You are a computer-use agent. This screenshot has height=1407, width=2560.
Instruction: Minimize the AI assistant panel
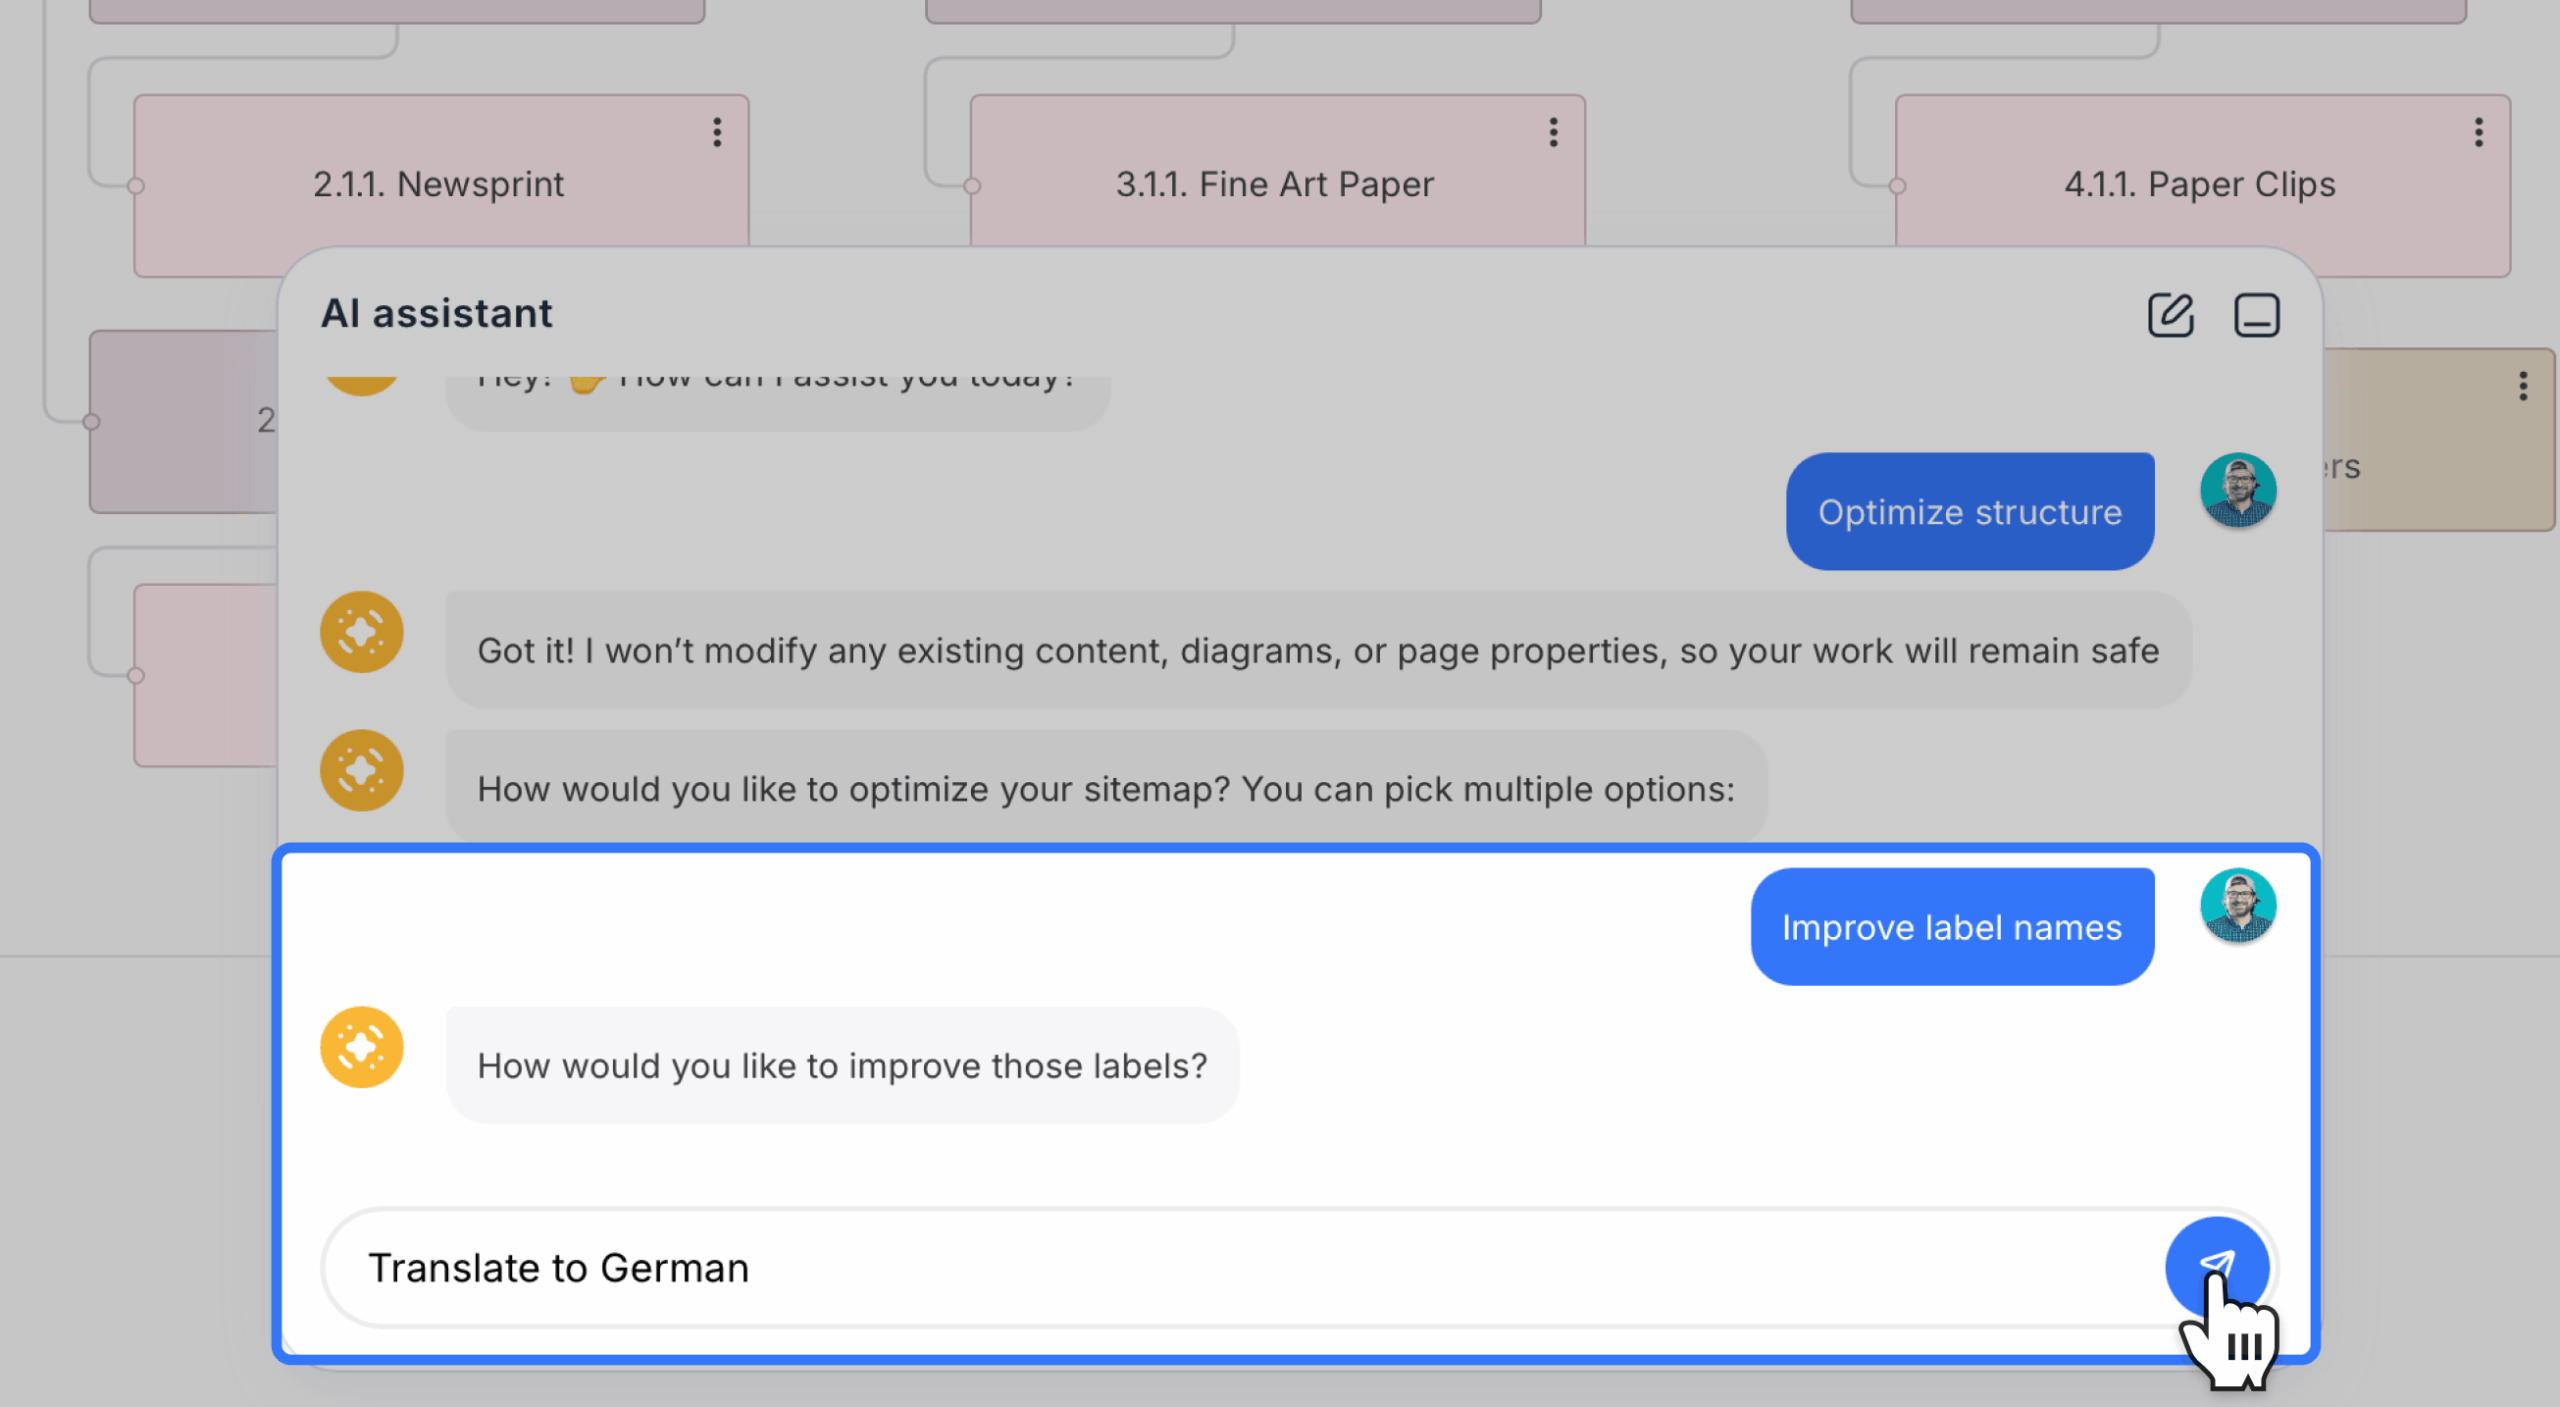click(x=2257, y=315)
